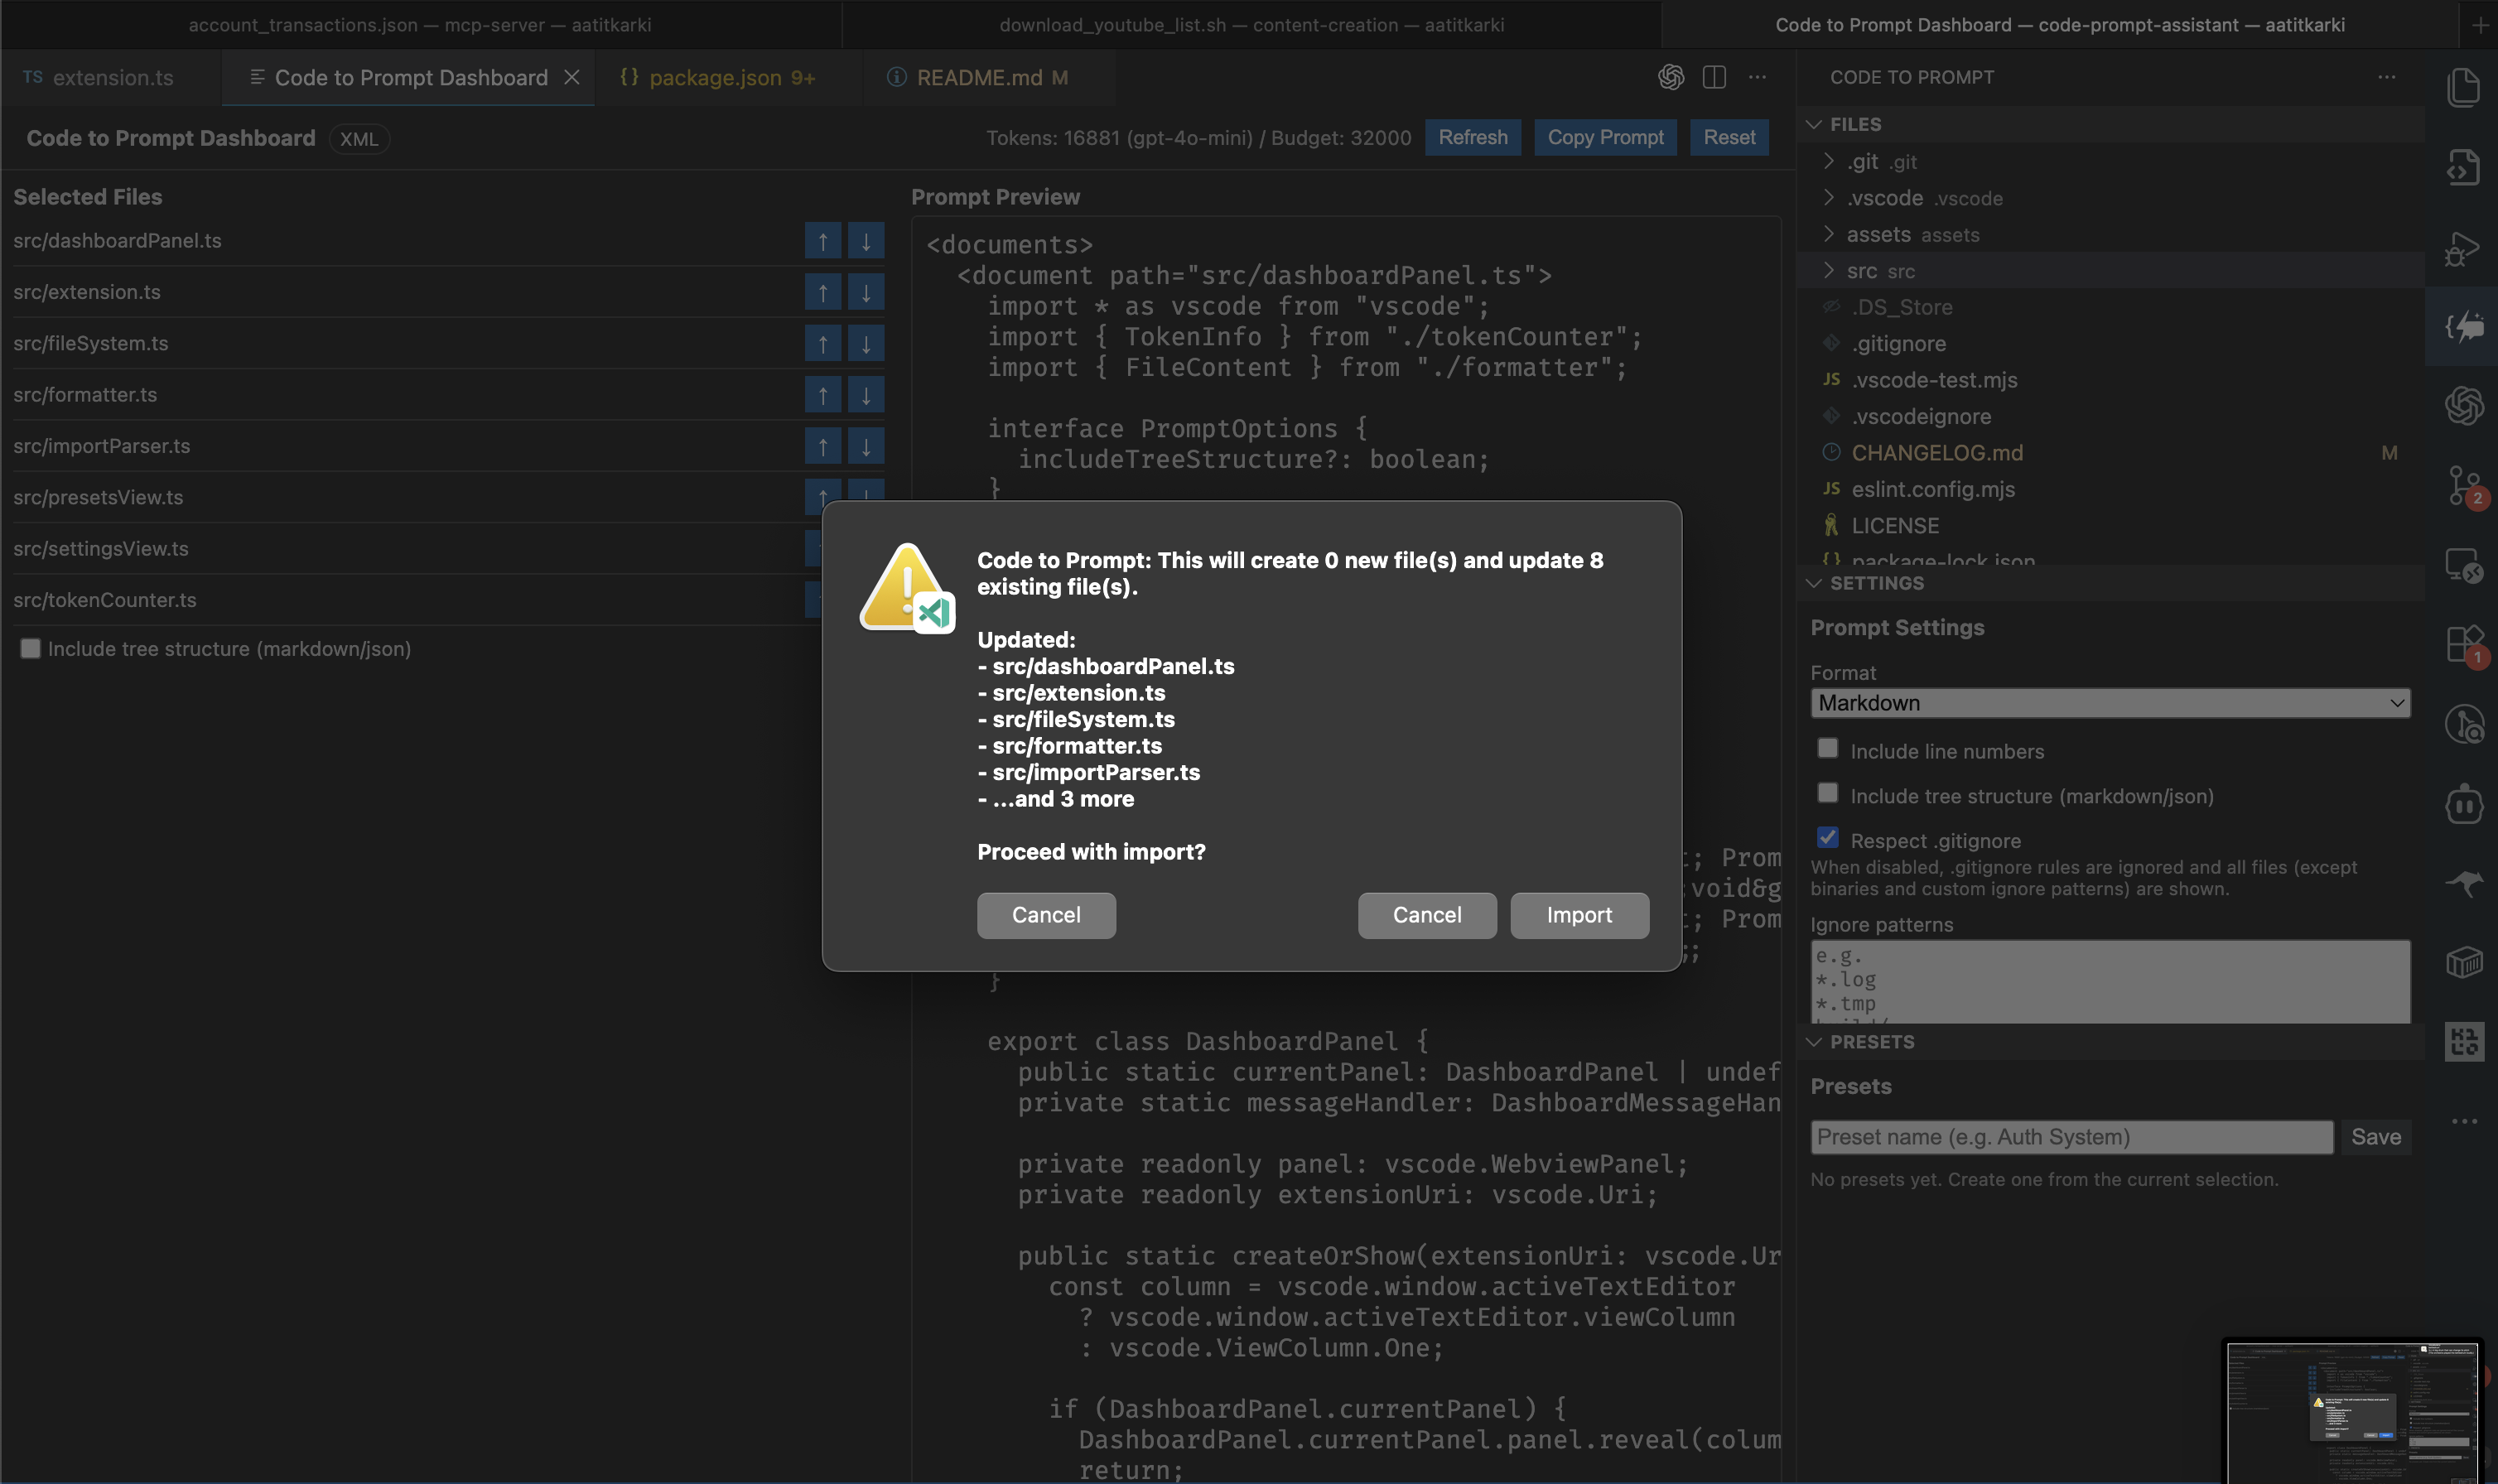This screenshot has height=1484, width=2498.
Task: Click the split editor layout icon next to the ellipsis
Action: click(x=1714, y=77)
